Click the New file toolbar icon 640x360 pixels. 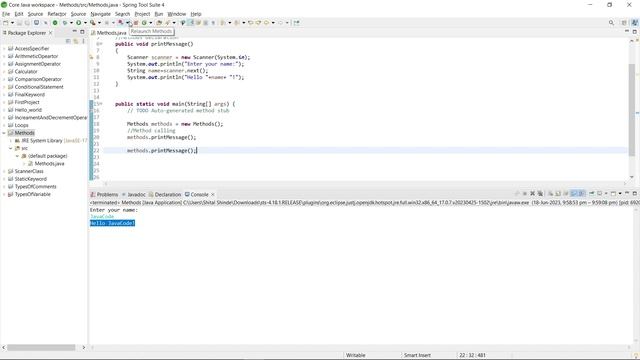6,23
